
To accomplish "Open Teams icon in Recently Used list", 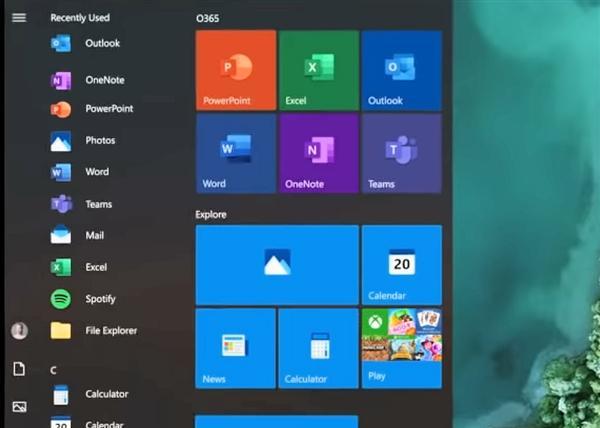I will click(x=61, y=204).
